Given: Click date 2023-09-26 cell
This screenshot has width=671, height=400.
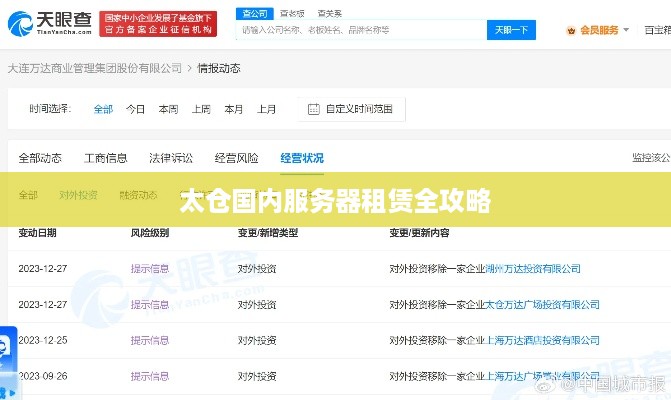Looking at the screenshot, I should tap(43, 376).
